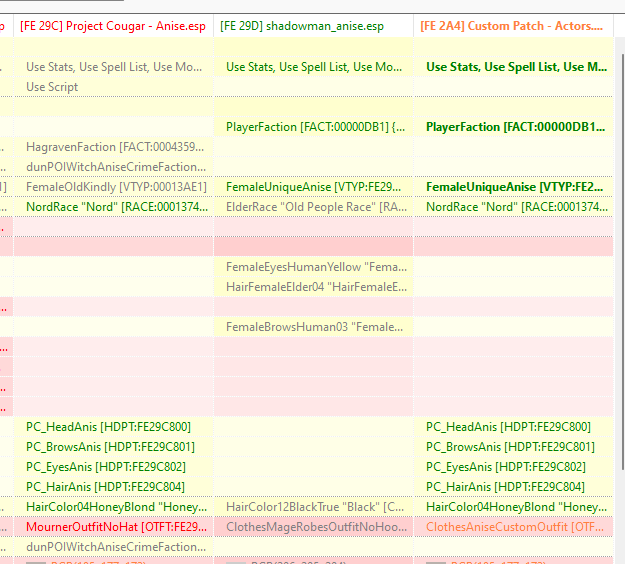
Task: Select the FemaleOldKindly voice type cell
Action: [113, 187]
